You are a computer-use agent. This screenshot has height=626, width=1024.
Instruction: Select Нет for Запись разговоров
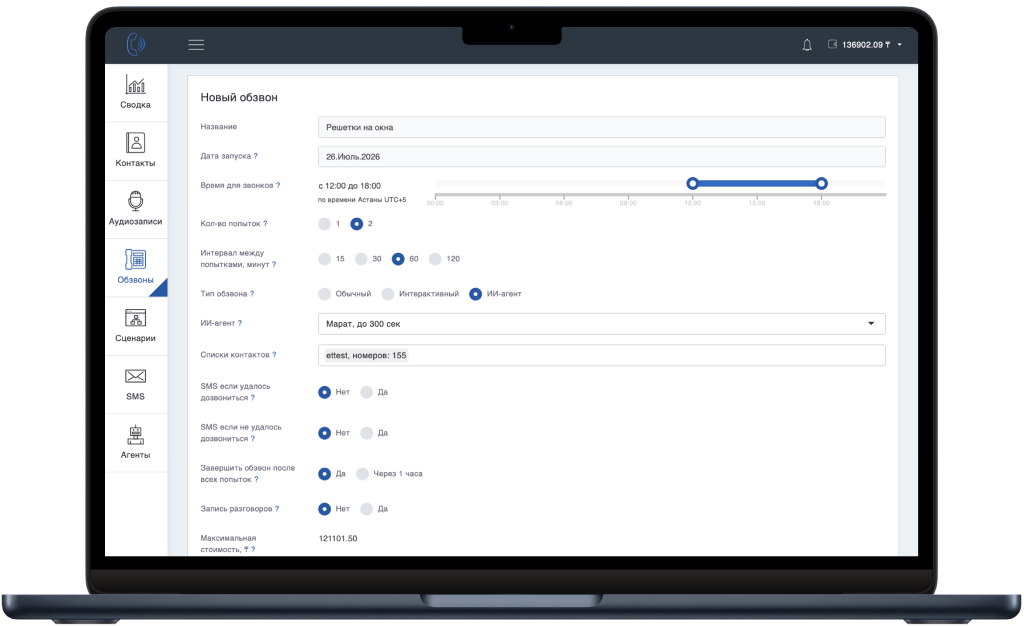tap(325, 509)
